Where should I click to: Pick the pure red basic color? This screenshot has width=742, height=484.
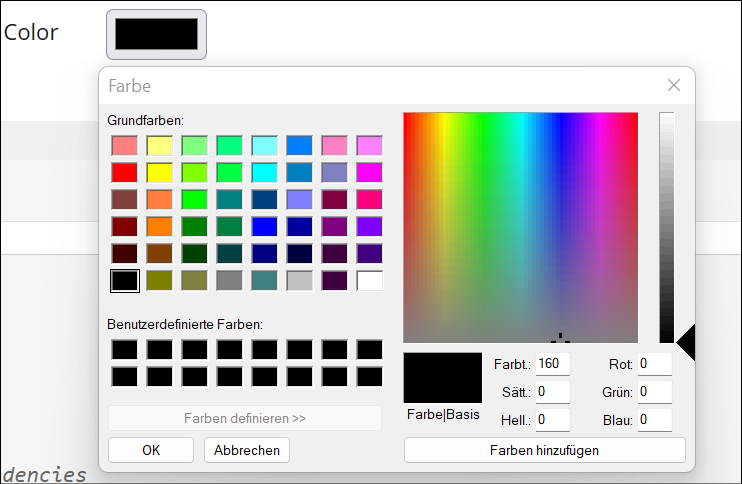tap(125, 173)
